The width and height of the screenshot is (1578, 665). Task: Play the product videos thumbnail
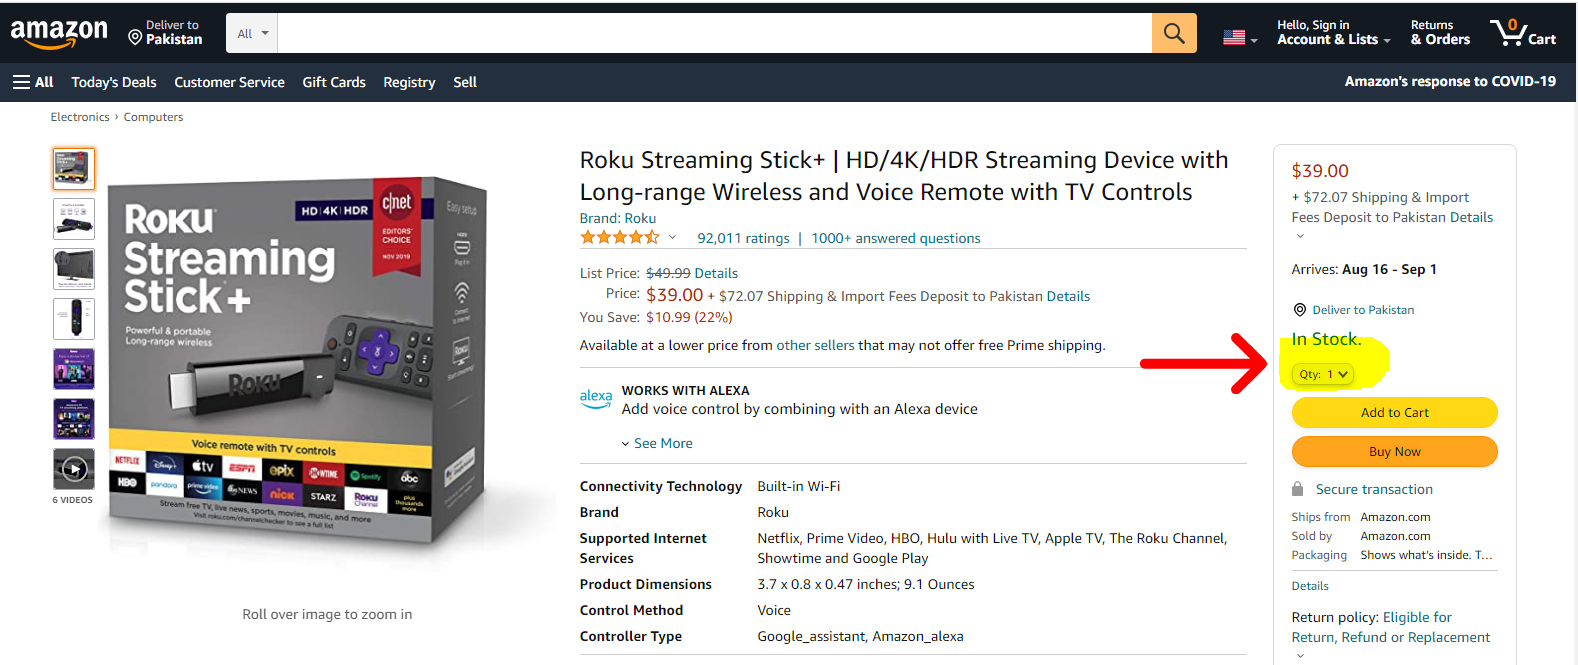[74, 468]
